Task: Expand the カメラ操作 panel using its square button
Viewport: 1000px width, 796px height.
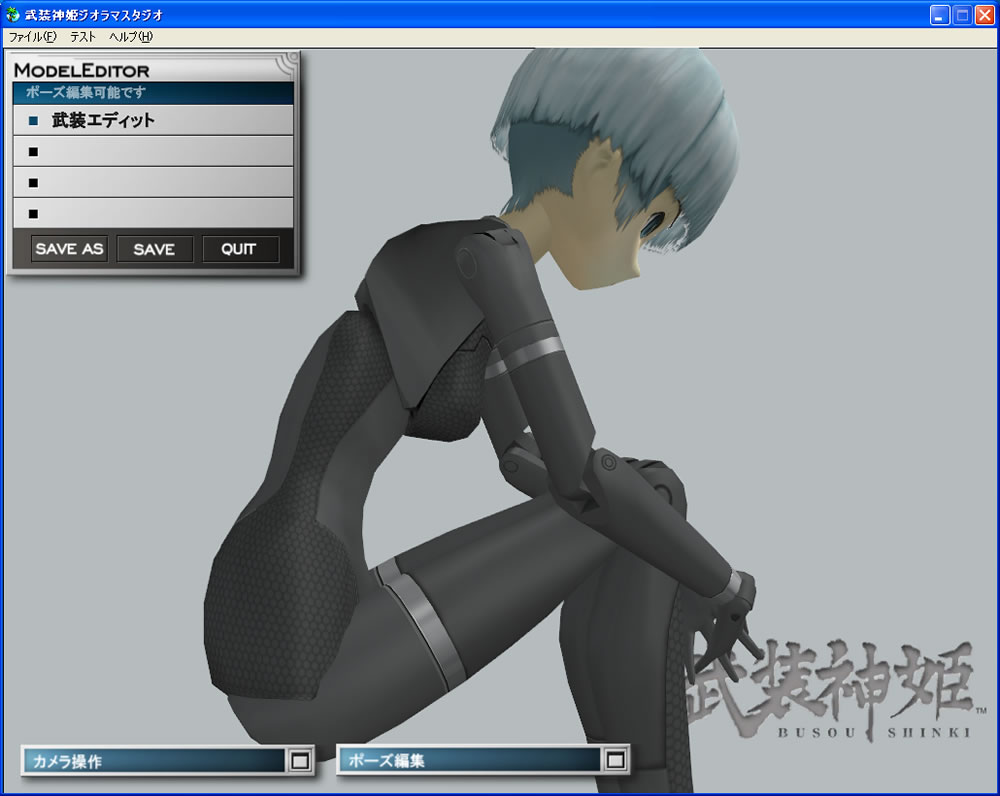Action: [299, 761]
